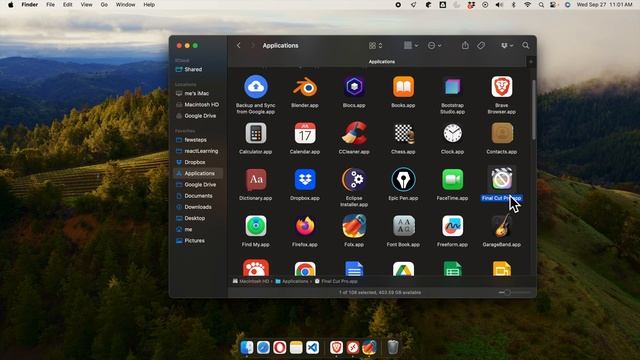The image size is (640, 360).
Task: Select the Clock.app icon
Action: coord(452,133)
